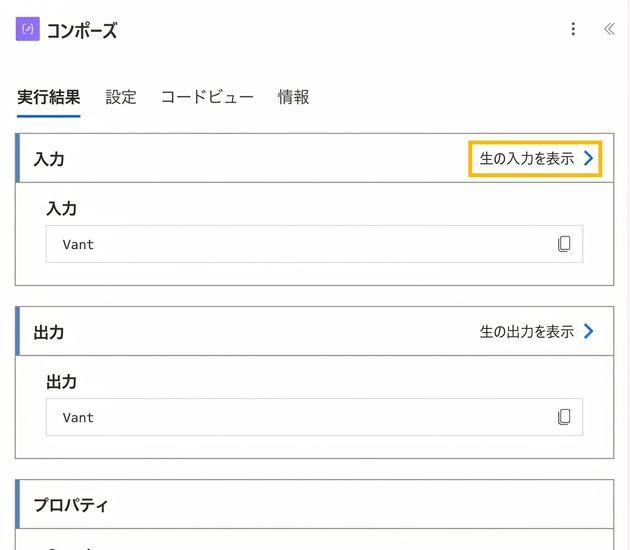
Task: Switch to the 実行結果 tab
Action: 49,97
